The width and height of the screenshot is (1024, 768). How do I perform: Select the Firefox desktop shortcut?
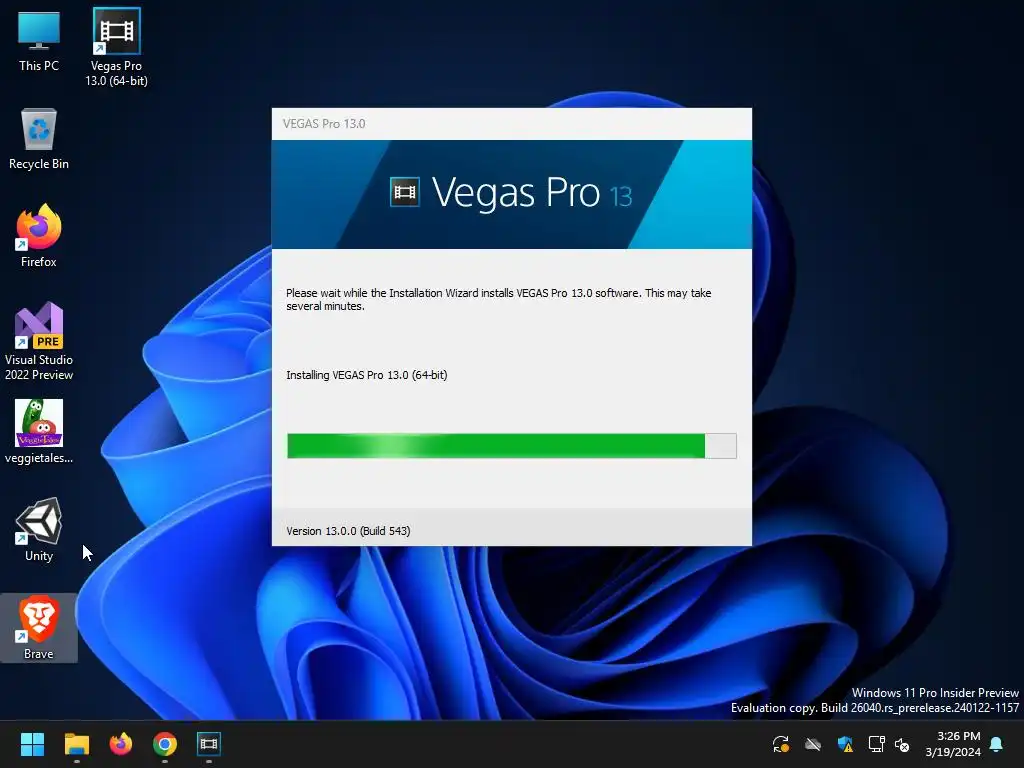(x=39, y=236)
